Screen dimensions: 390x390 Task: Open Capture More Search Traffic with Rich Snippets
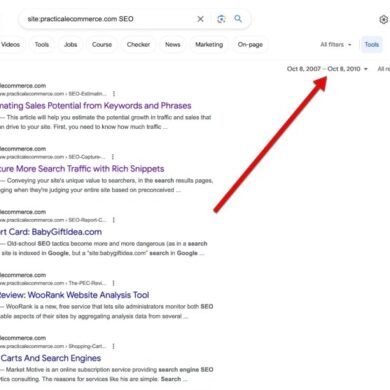pyautogui.click(x=82, y=169)
